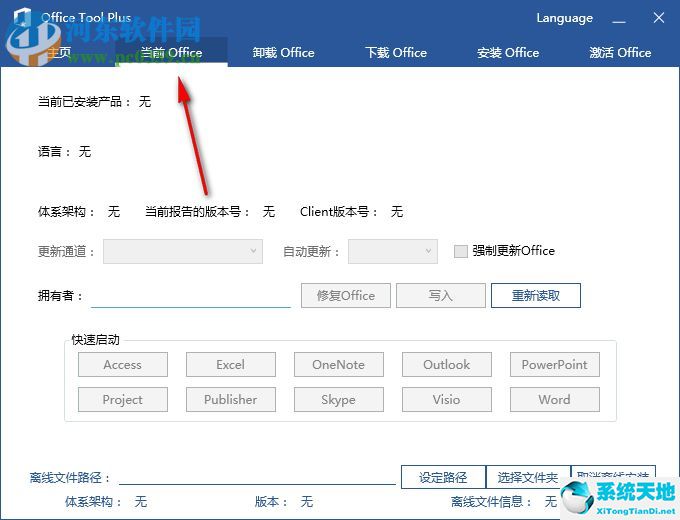The width and height of the screenshot is (680, 520).
Task: Launch OneNote from quick start
Action: coord(339,364)
